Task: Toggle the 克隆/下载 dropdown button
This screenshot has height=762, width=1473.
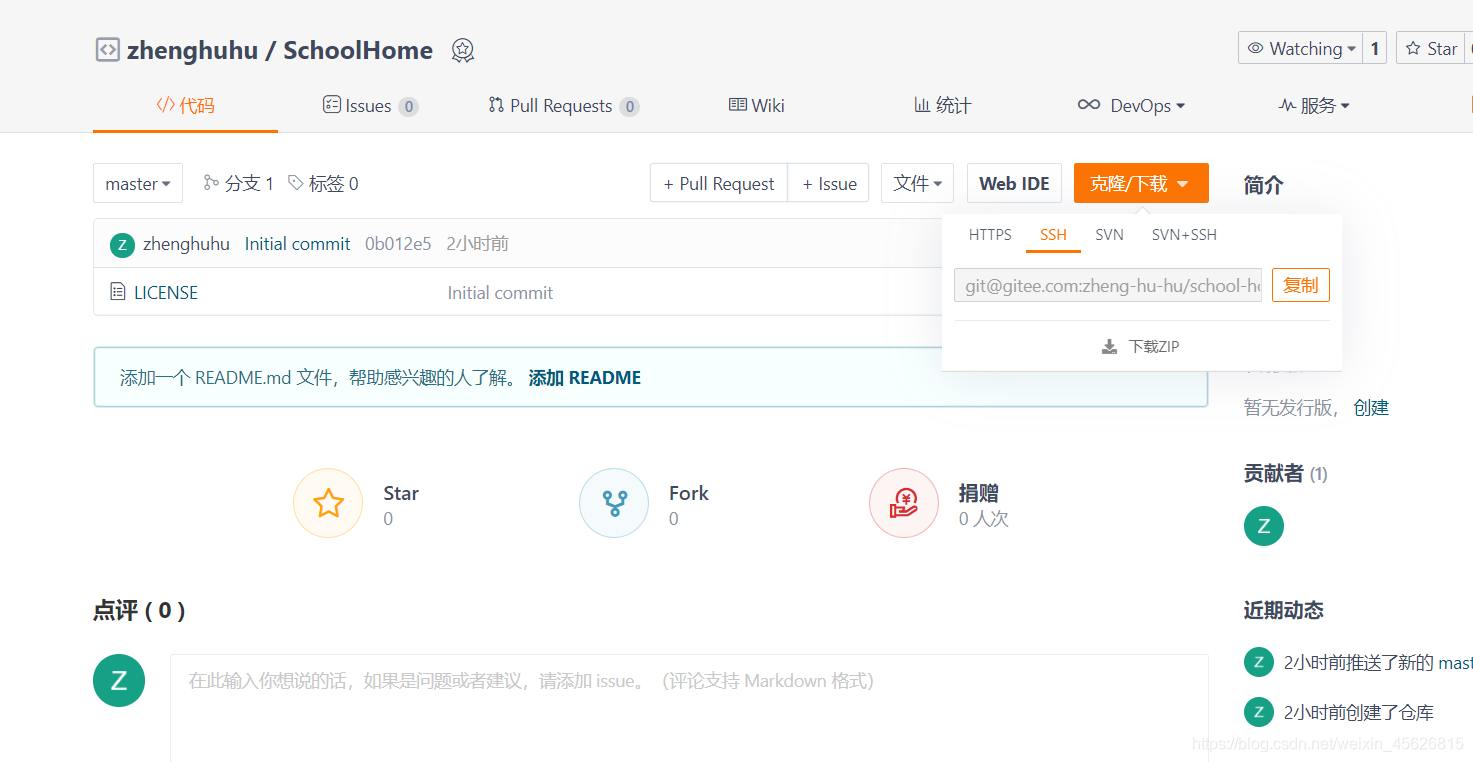Action: [1141, 184]
